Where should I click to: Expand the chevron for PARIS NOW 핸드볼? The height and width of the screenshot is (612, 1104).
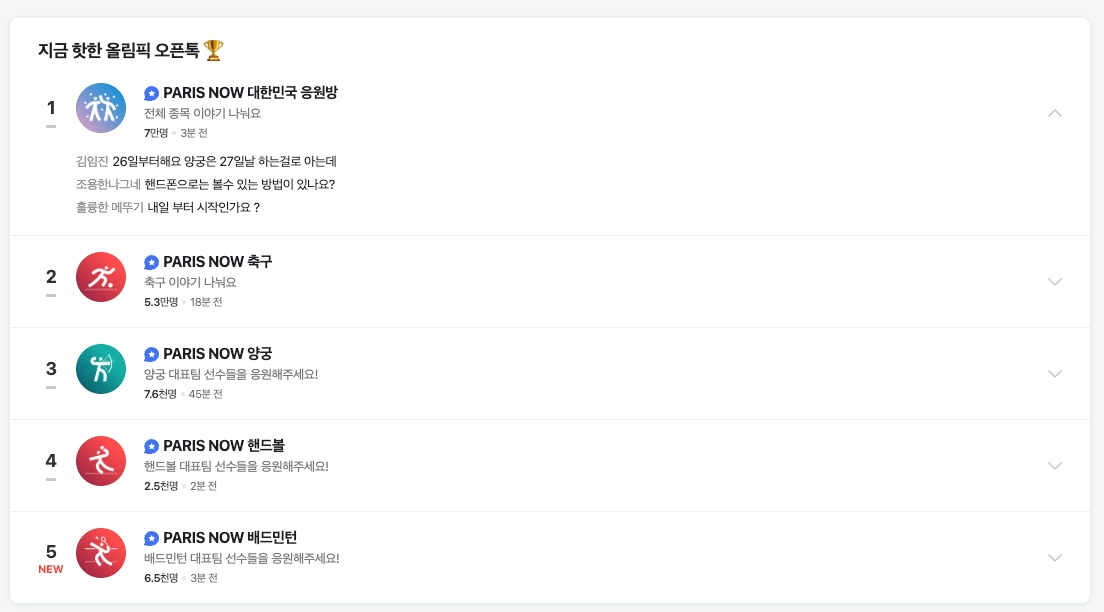coord(1055,465)
